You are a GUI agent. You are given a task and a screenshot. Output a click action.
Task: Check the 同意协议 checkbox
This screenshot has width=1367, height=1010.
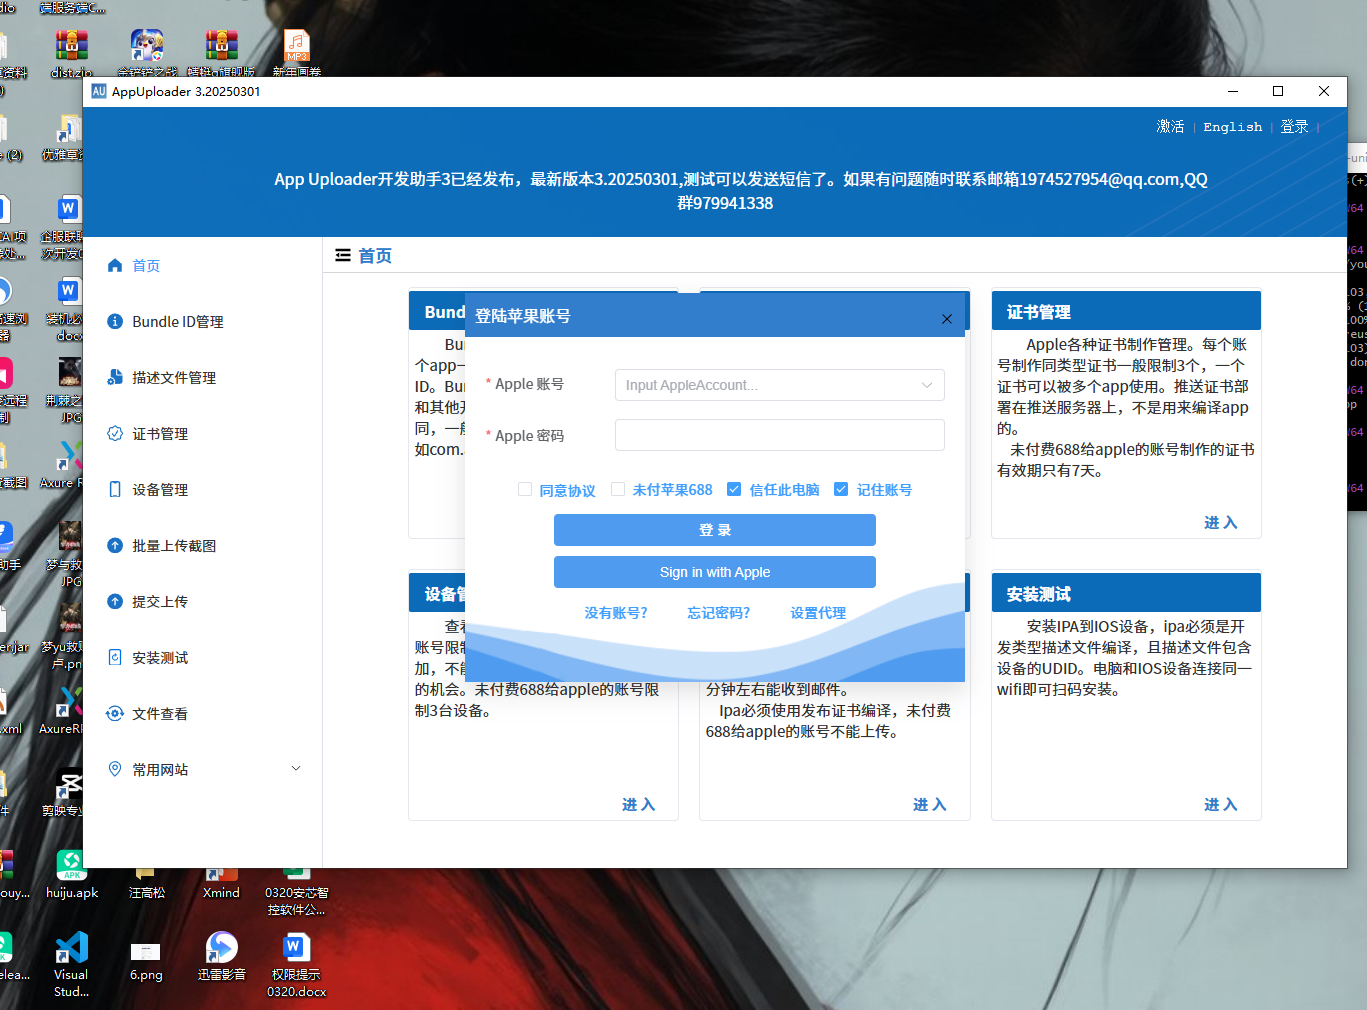pyautogui.click(x=525, y=489)
